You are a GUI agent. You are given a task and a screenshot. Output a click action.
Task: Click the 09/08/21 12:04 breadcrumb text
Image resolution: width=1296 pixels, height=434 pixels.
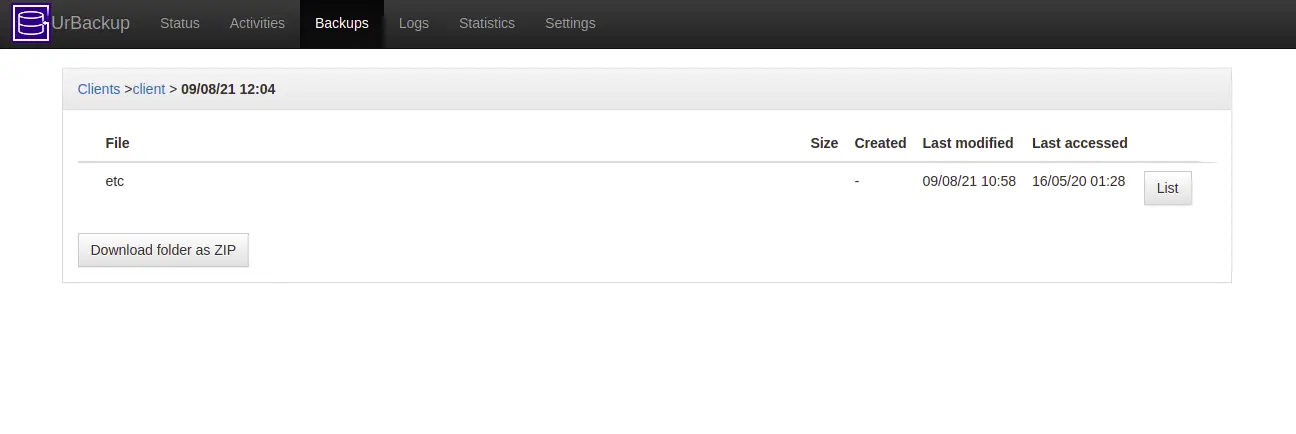coord(228,89)
